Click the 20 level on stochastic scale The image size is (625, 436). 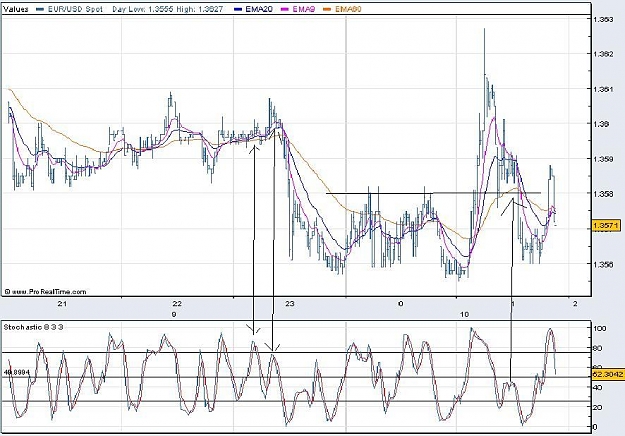pyautogui.click(x=598, y=407)
